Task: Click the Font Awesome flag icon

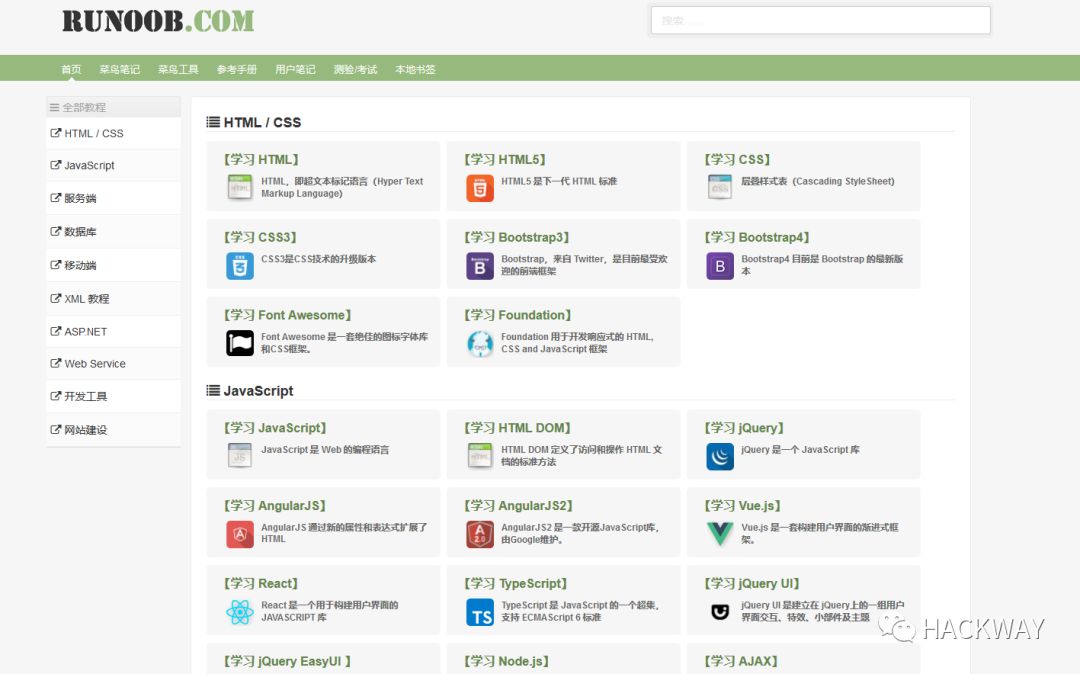Action: 240,344
